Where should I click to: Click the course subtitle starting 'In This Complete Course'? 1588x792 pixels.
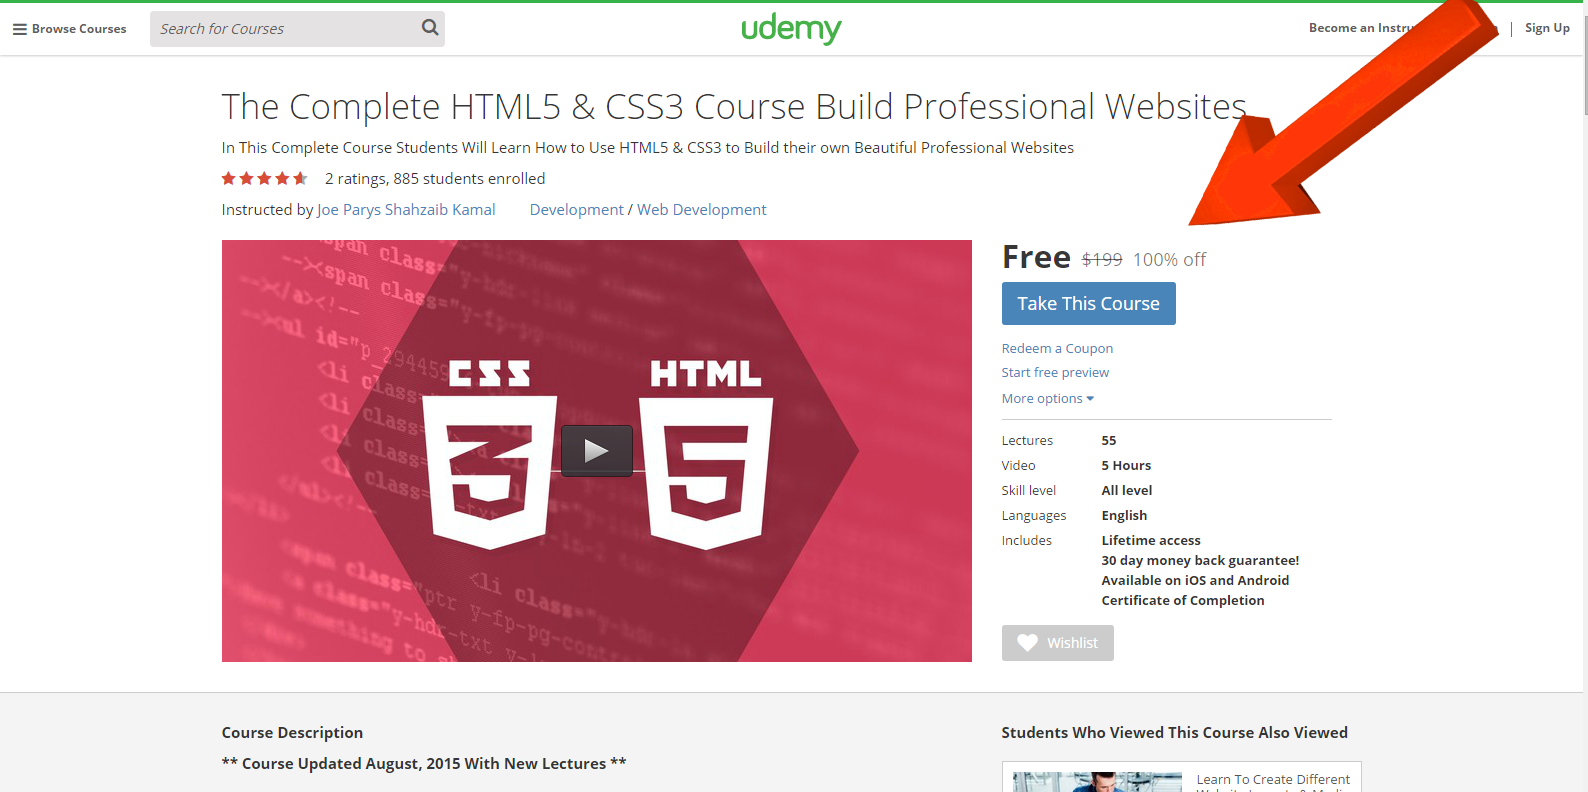pos(648,148)
